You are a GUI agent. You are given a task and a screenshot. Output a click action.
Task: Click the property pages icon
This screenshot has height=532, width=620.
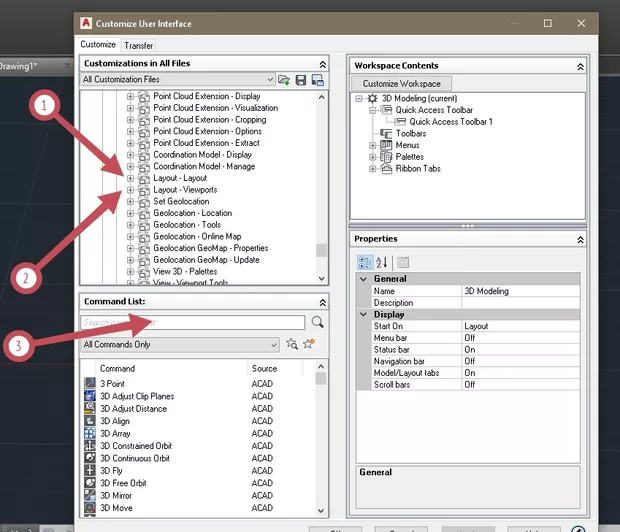[x=403, y=262]
